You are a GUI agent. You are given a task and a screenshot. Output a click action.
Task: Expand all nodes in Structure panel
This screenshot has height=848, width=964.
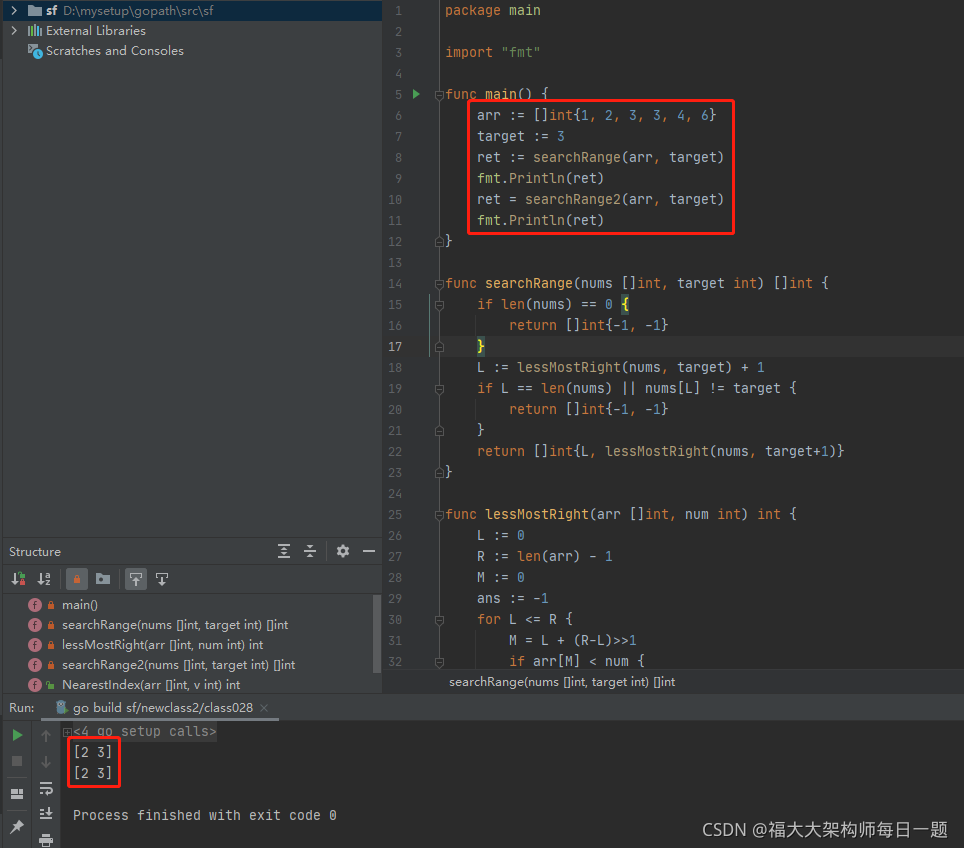click(284, 552)
